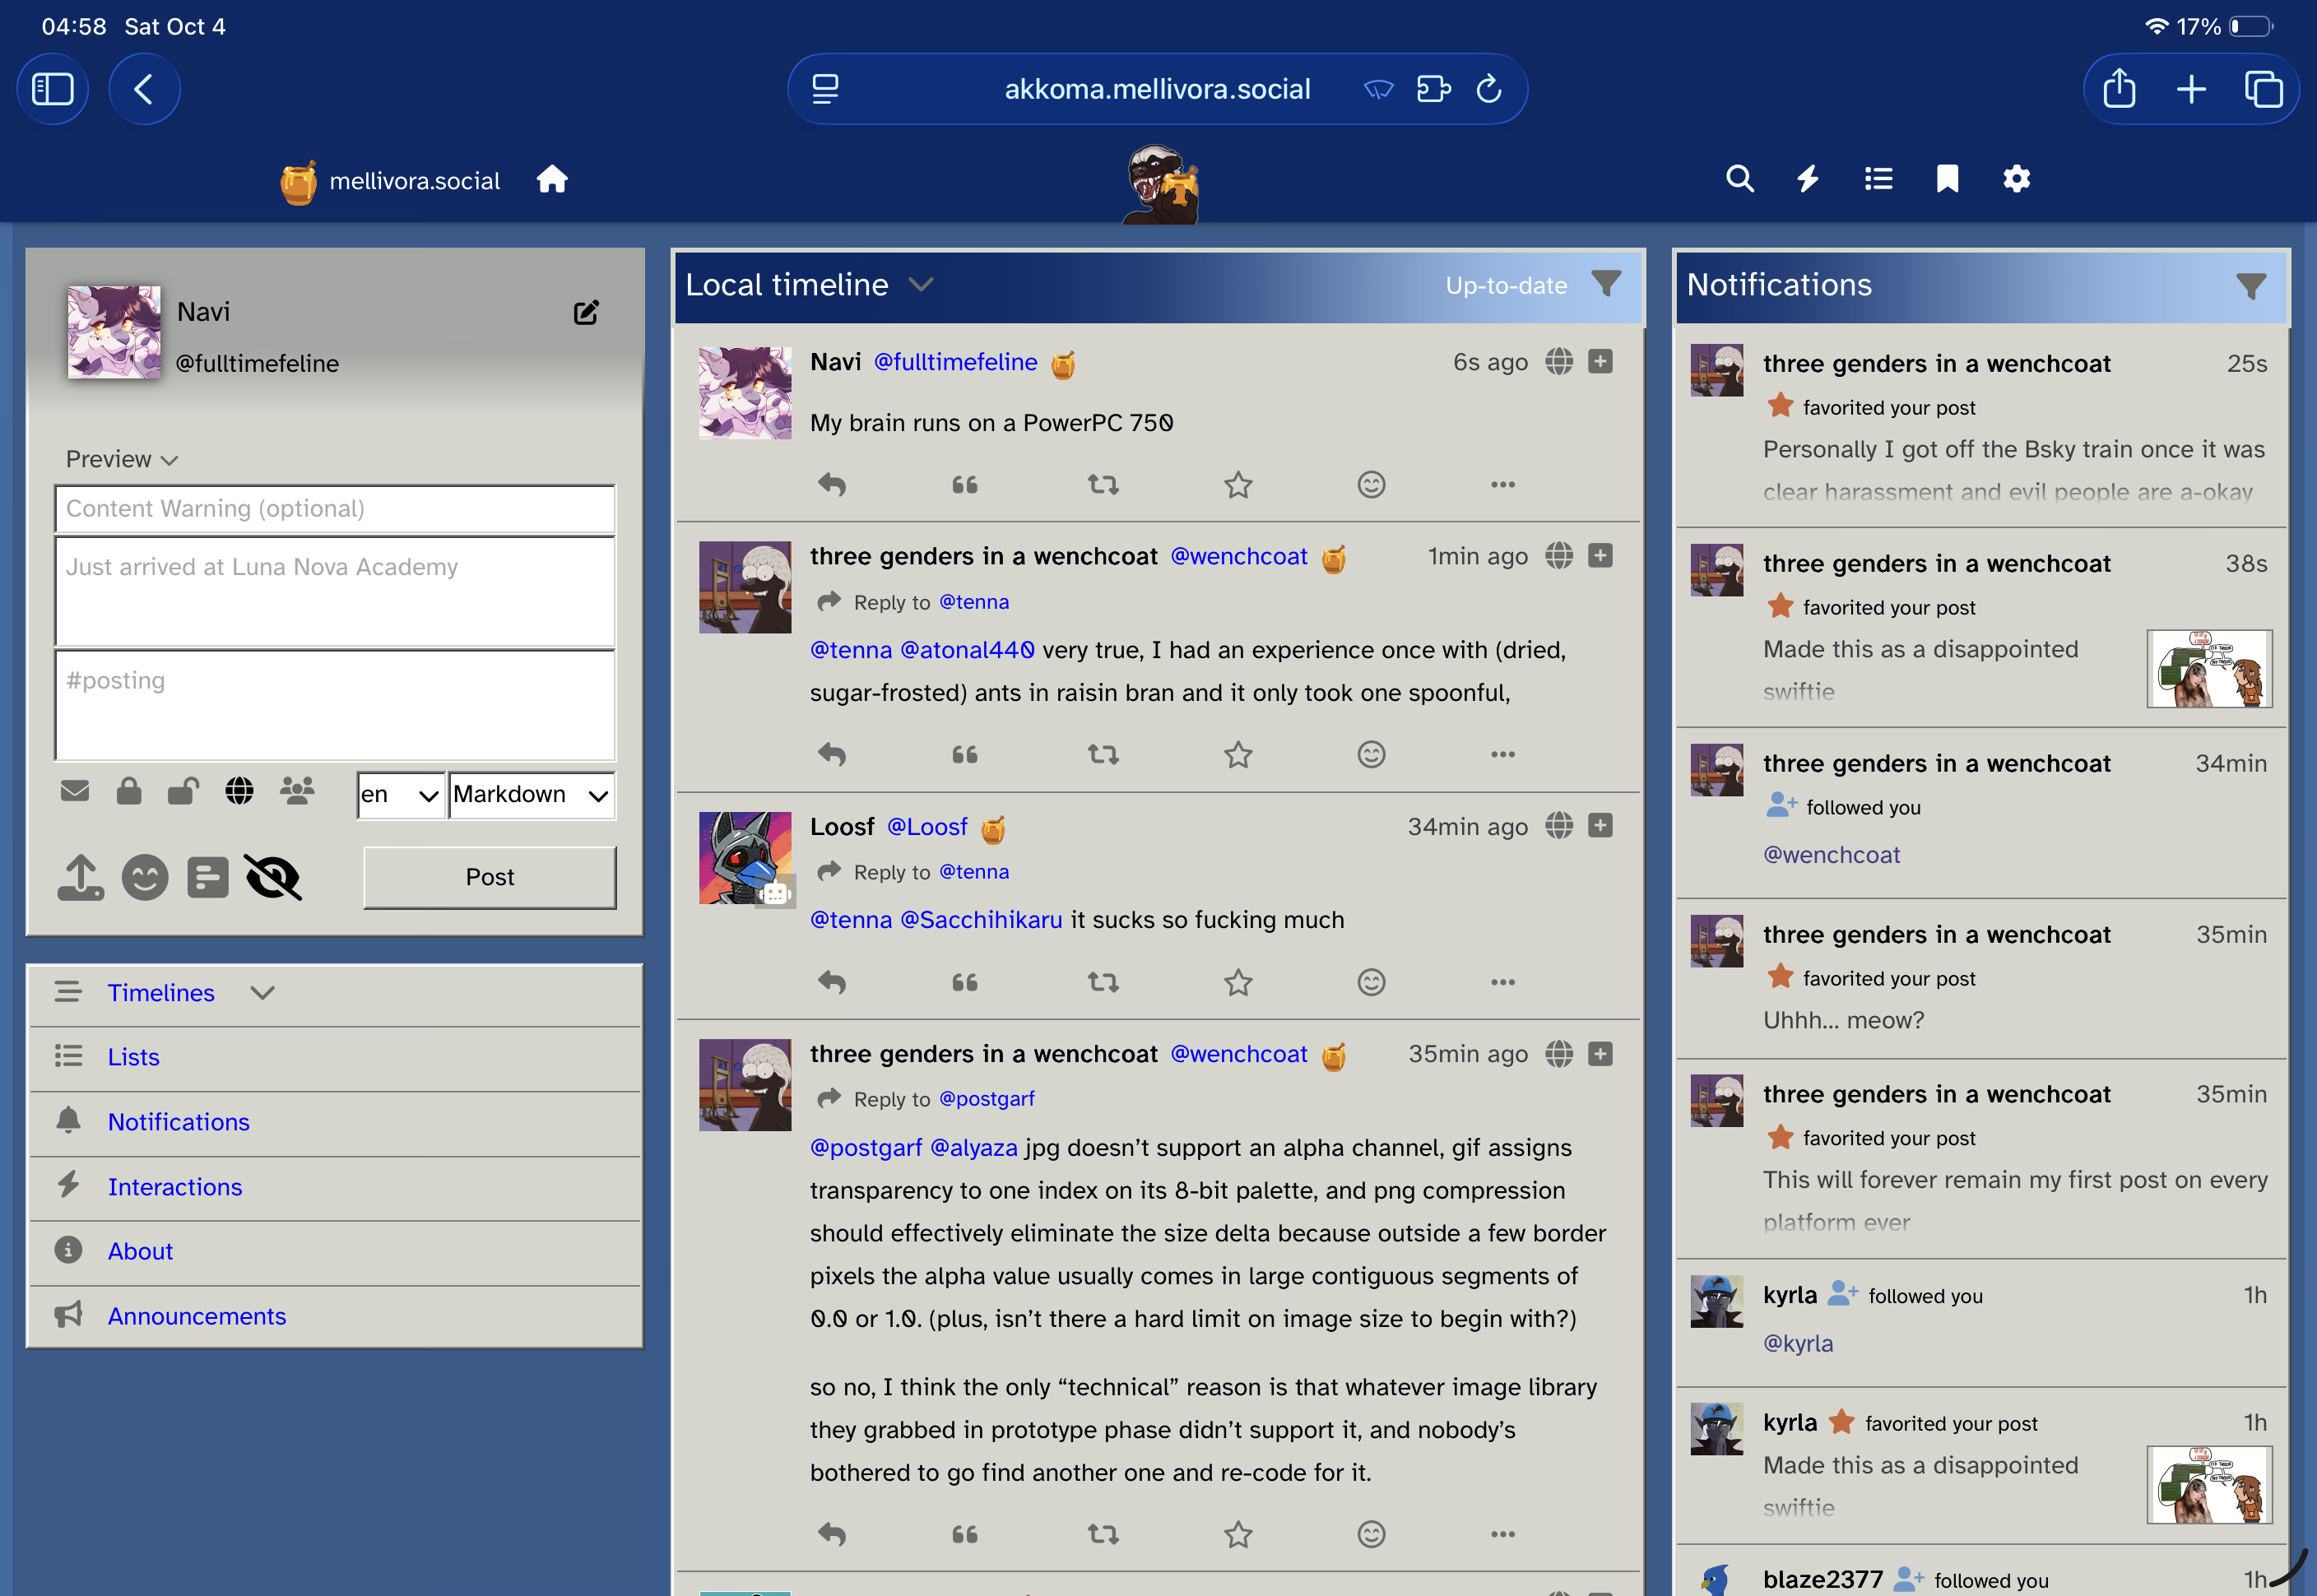
Task: Click the Content Warning input field
Action: coord(335,509)
